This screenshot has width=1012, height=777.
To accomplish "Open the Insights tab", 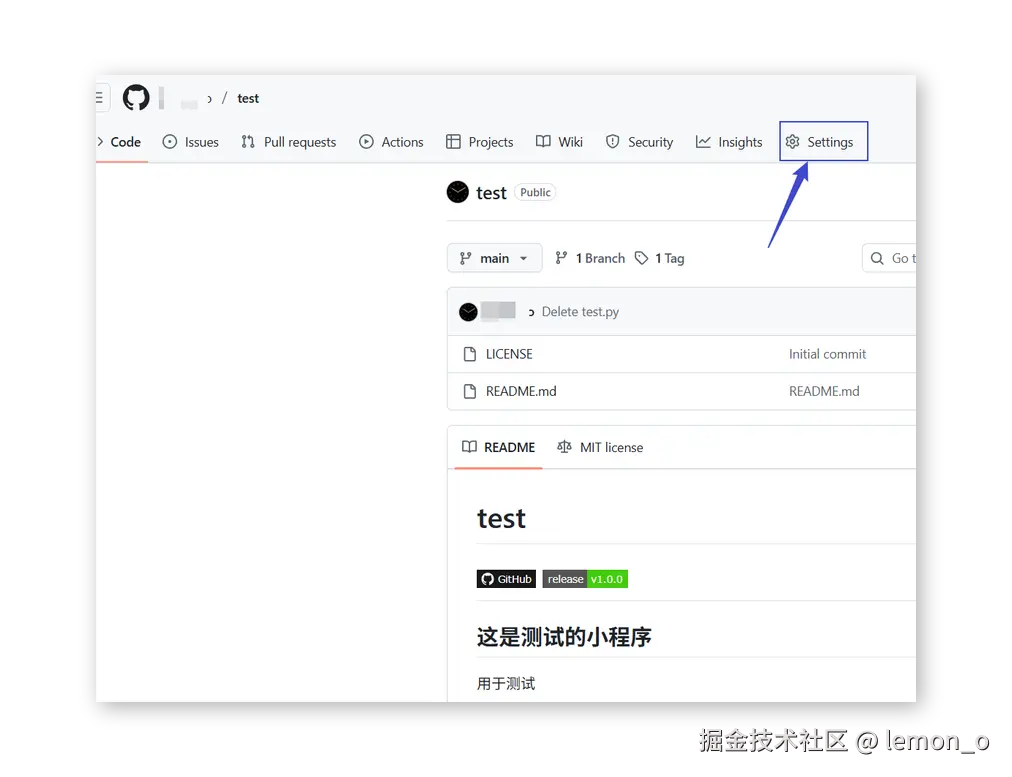I will (x=729, y=142).
